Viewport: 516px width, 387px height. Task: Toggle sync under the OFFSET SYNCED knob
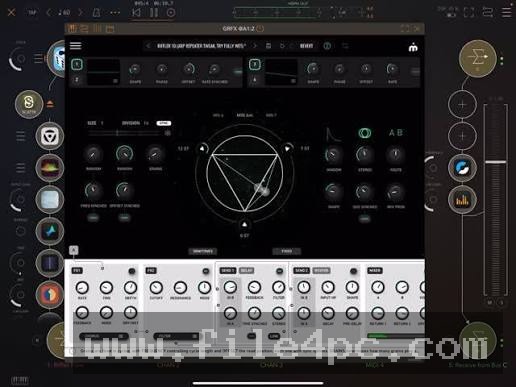pos(124,218)
